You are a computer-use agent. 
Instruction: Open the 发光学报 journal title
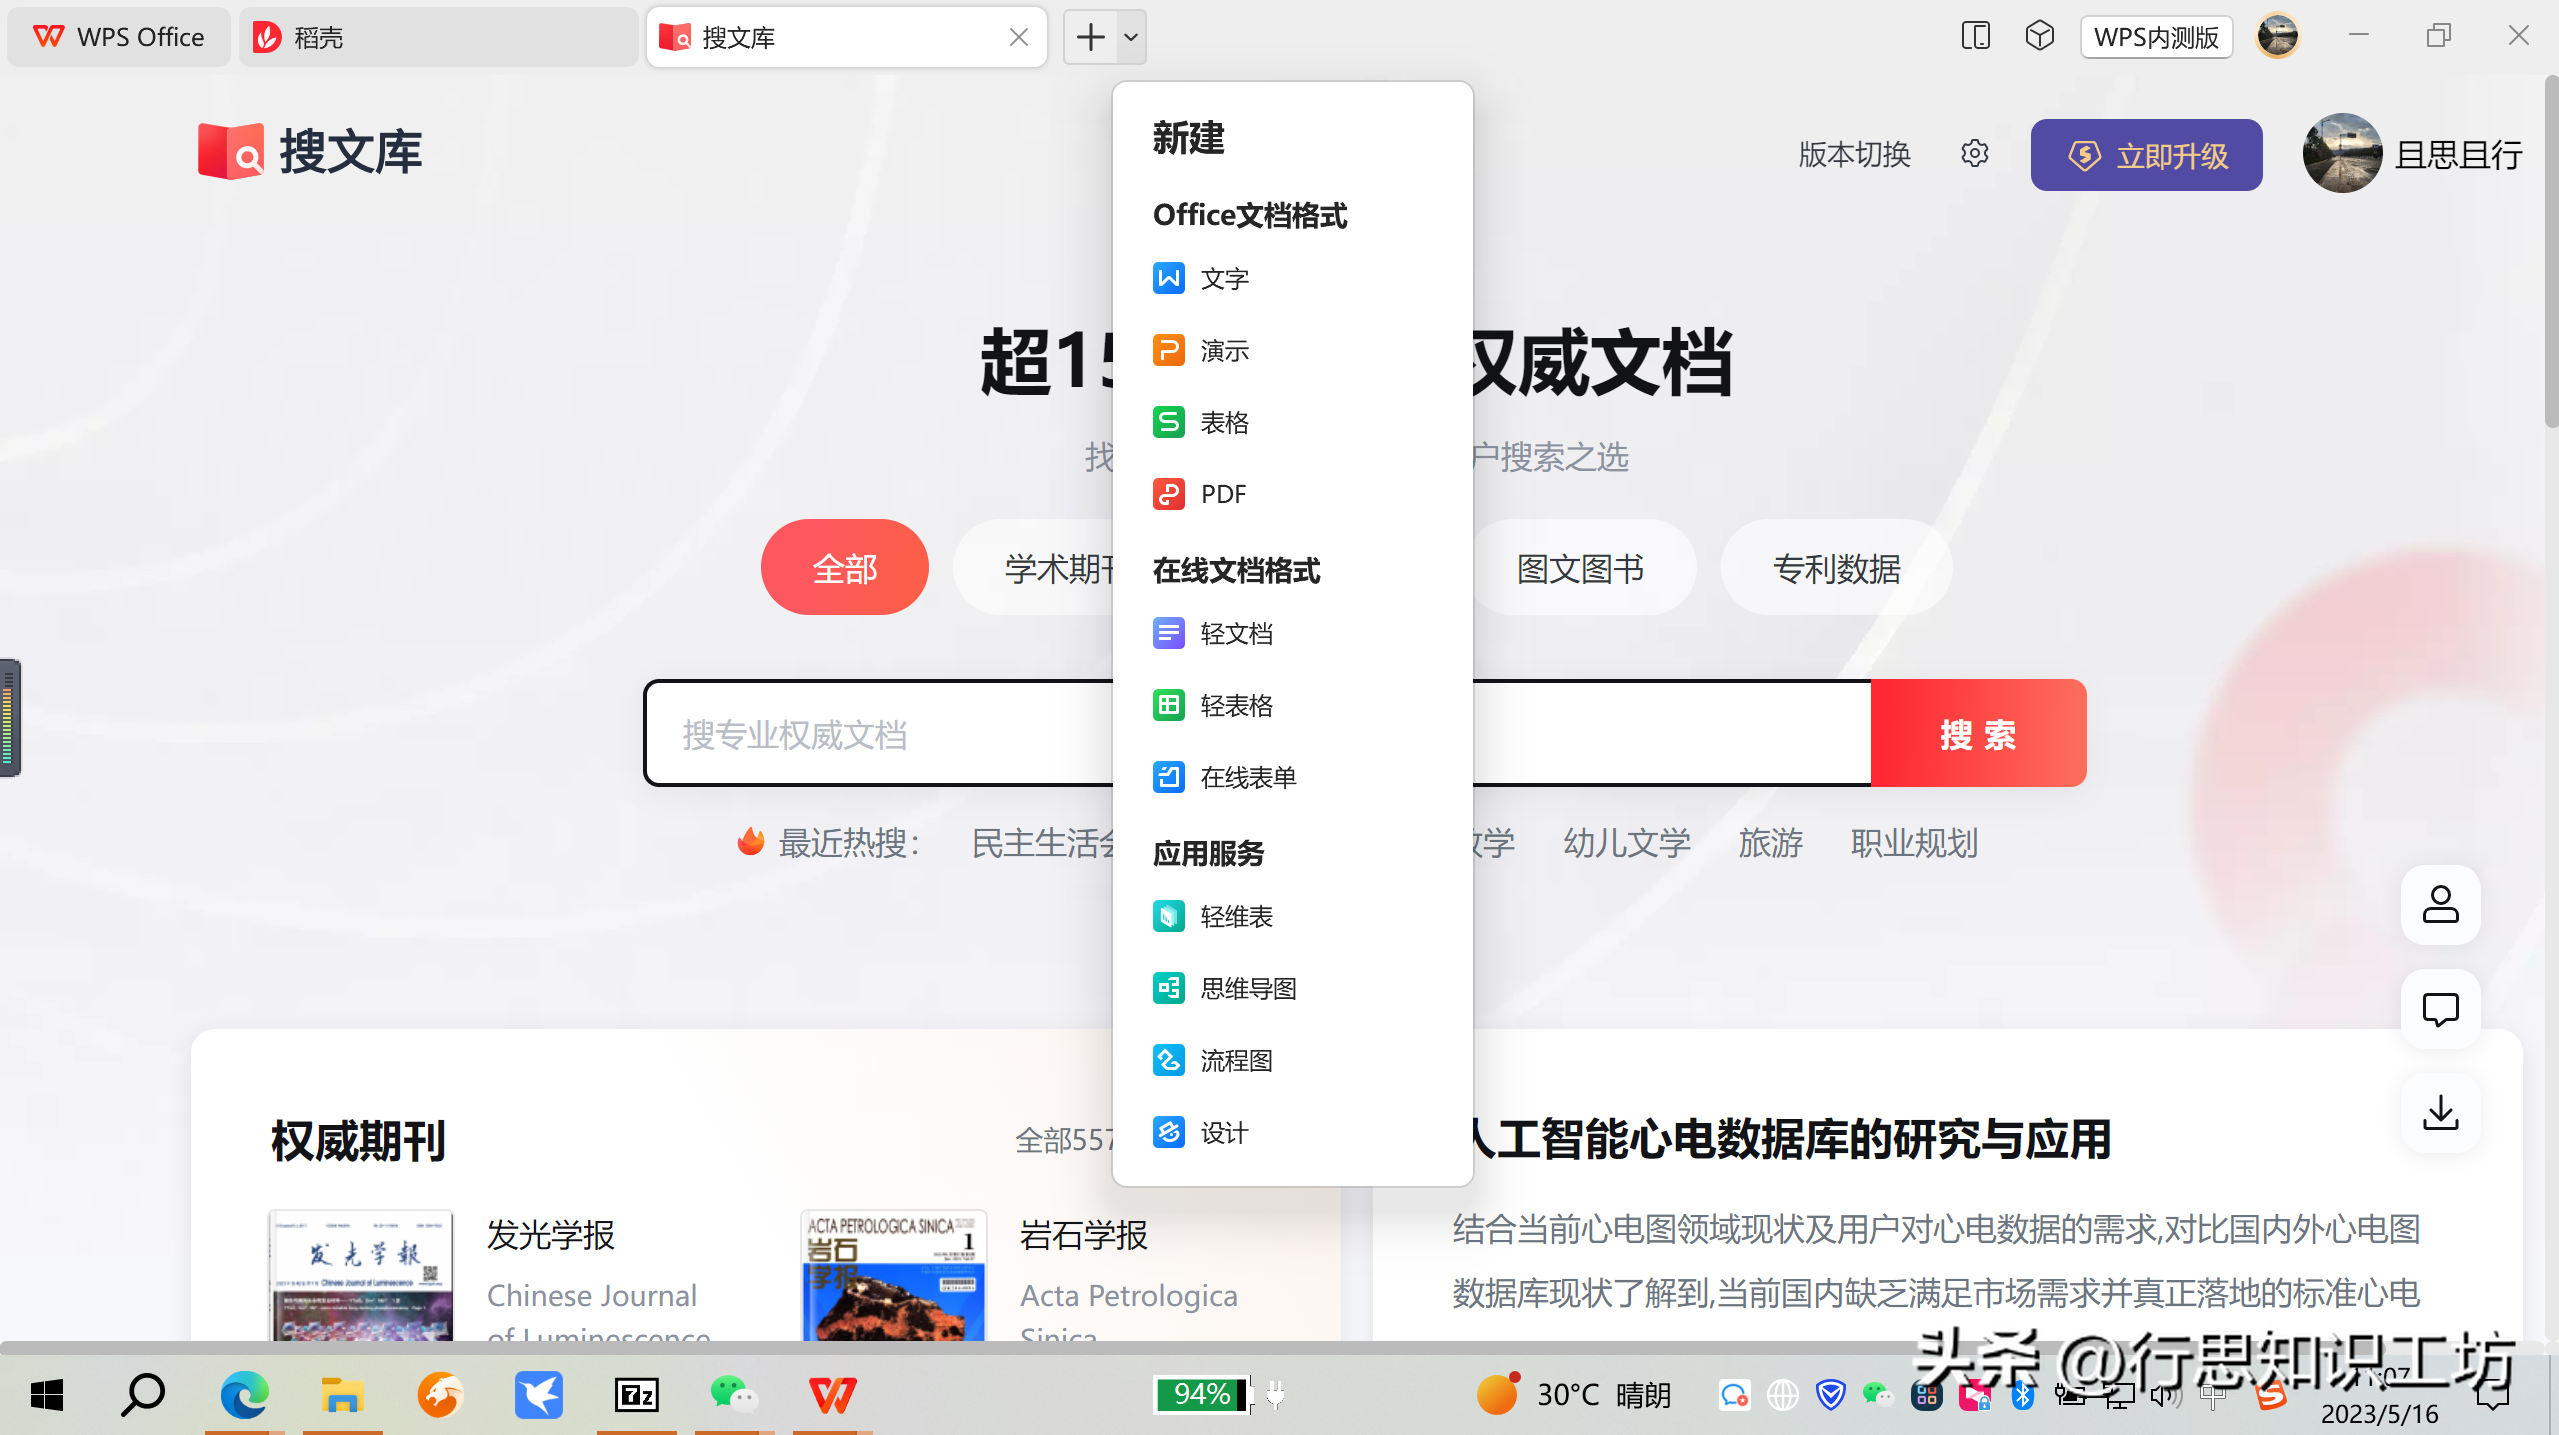[550, 1235]
